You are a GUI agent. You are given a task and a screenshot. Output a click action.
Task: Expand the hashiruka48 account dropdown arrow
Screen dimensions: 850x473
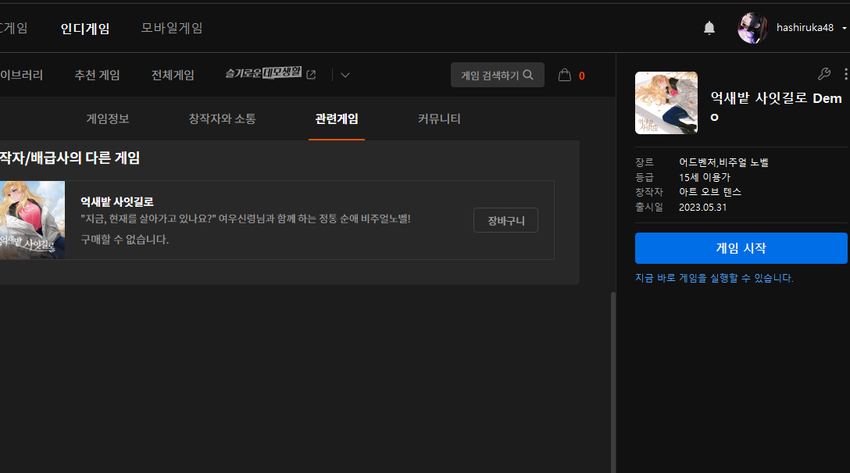844,28
